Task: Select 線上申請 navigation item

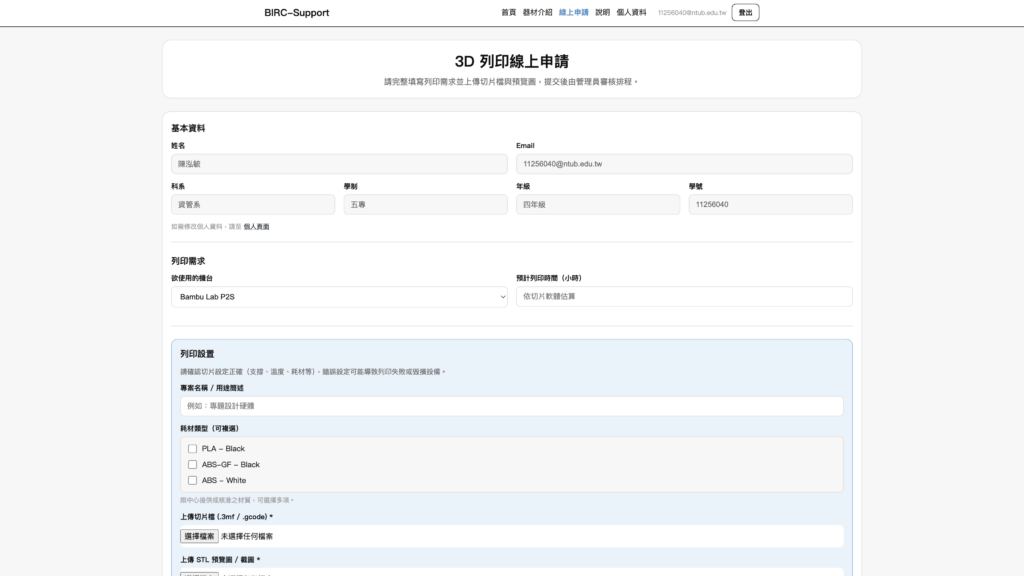Action: coord(573,12)
